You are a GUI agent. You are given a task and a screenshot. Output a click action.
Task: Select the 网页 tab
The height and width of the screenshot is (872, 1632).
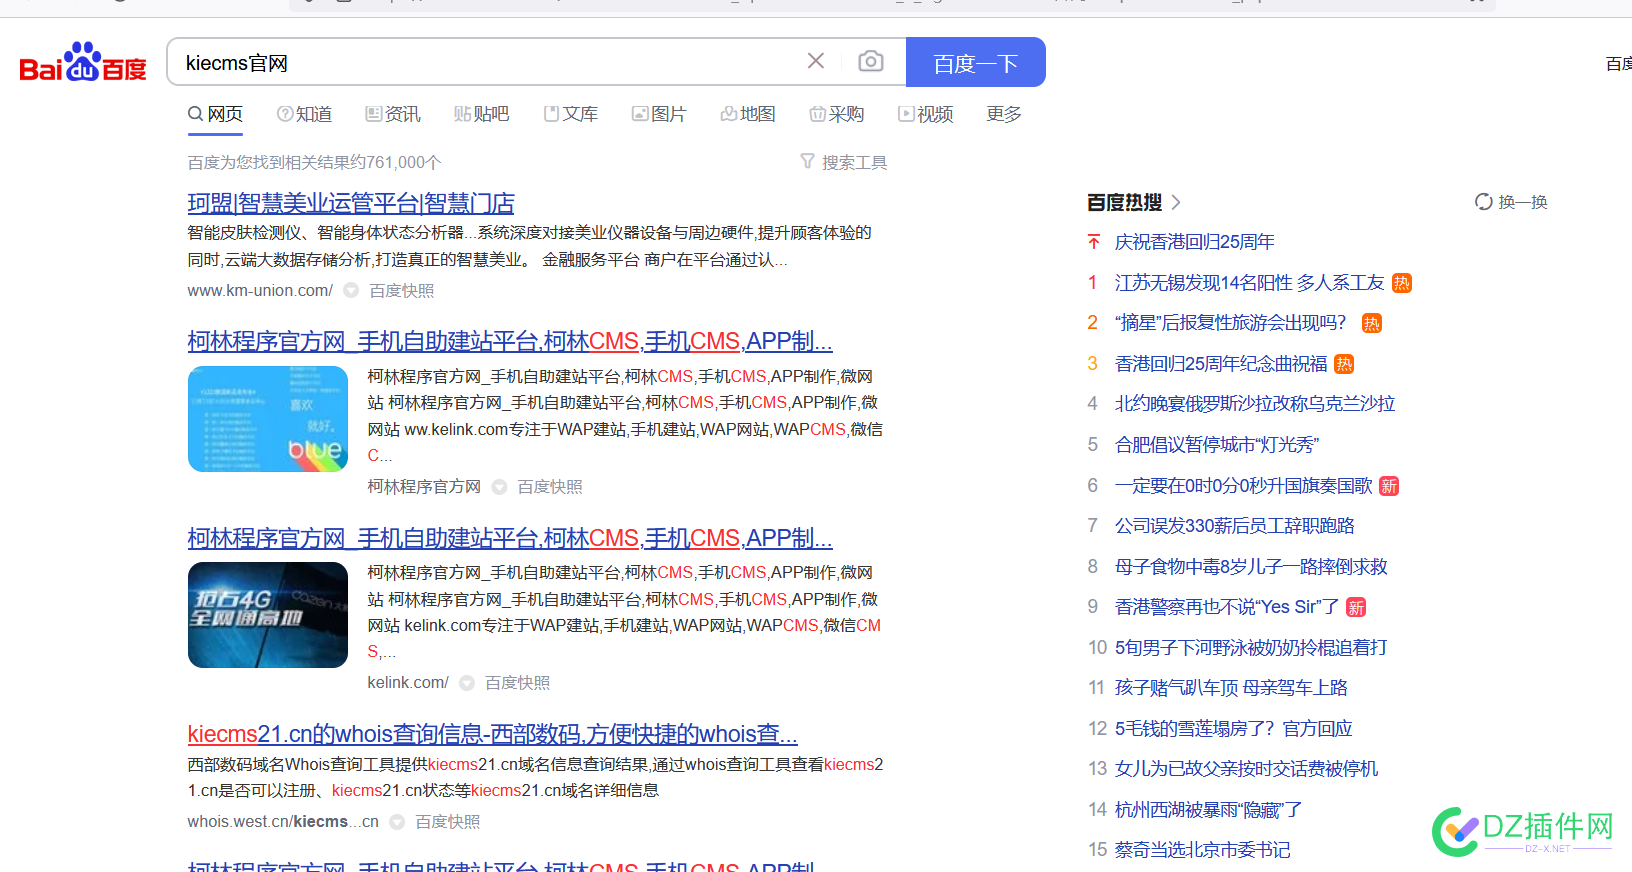pos(216,114)
